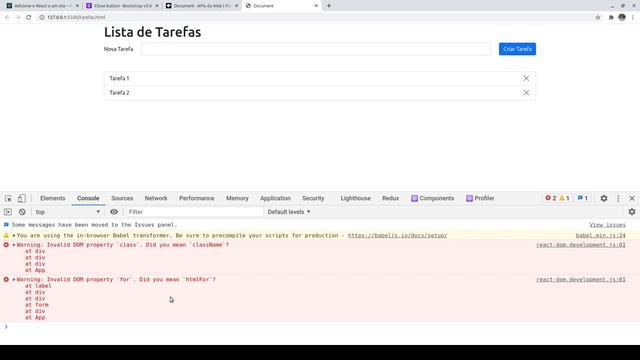This screenshot has height=360, width=640.
Task: Click the blue issues count badge
Action: pos(582,198)
